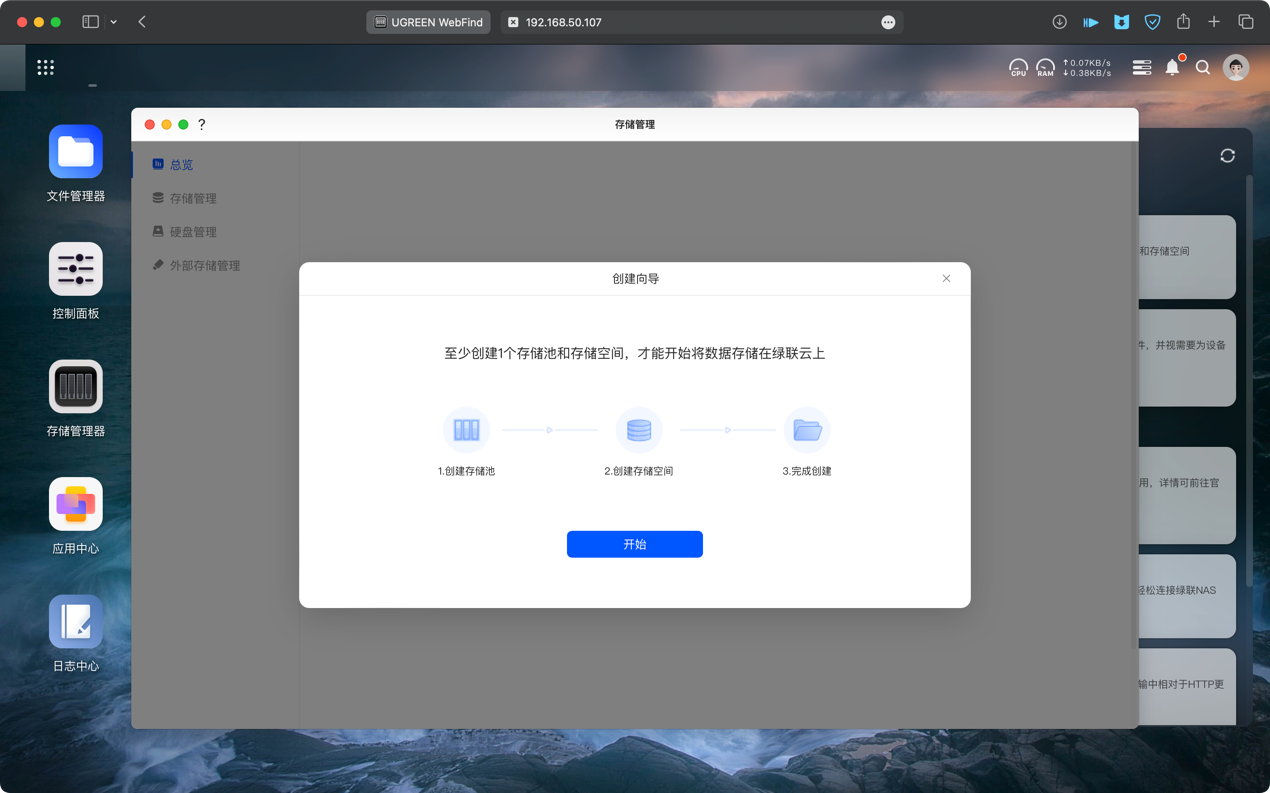
Task: Click the 开始 button in the wizard
Action: tap(634, 544)
